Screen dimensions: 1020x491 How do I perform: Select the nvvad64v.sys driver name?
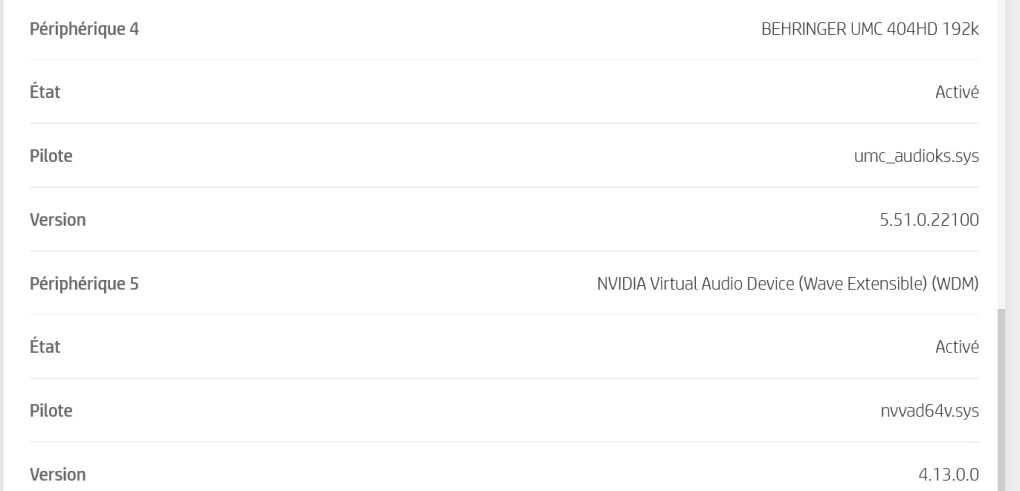point(930,411)
